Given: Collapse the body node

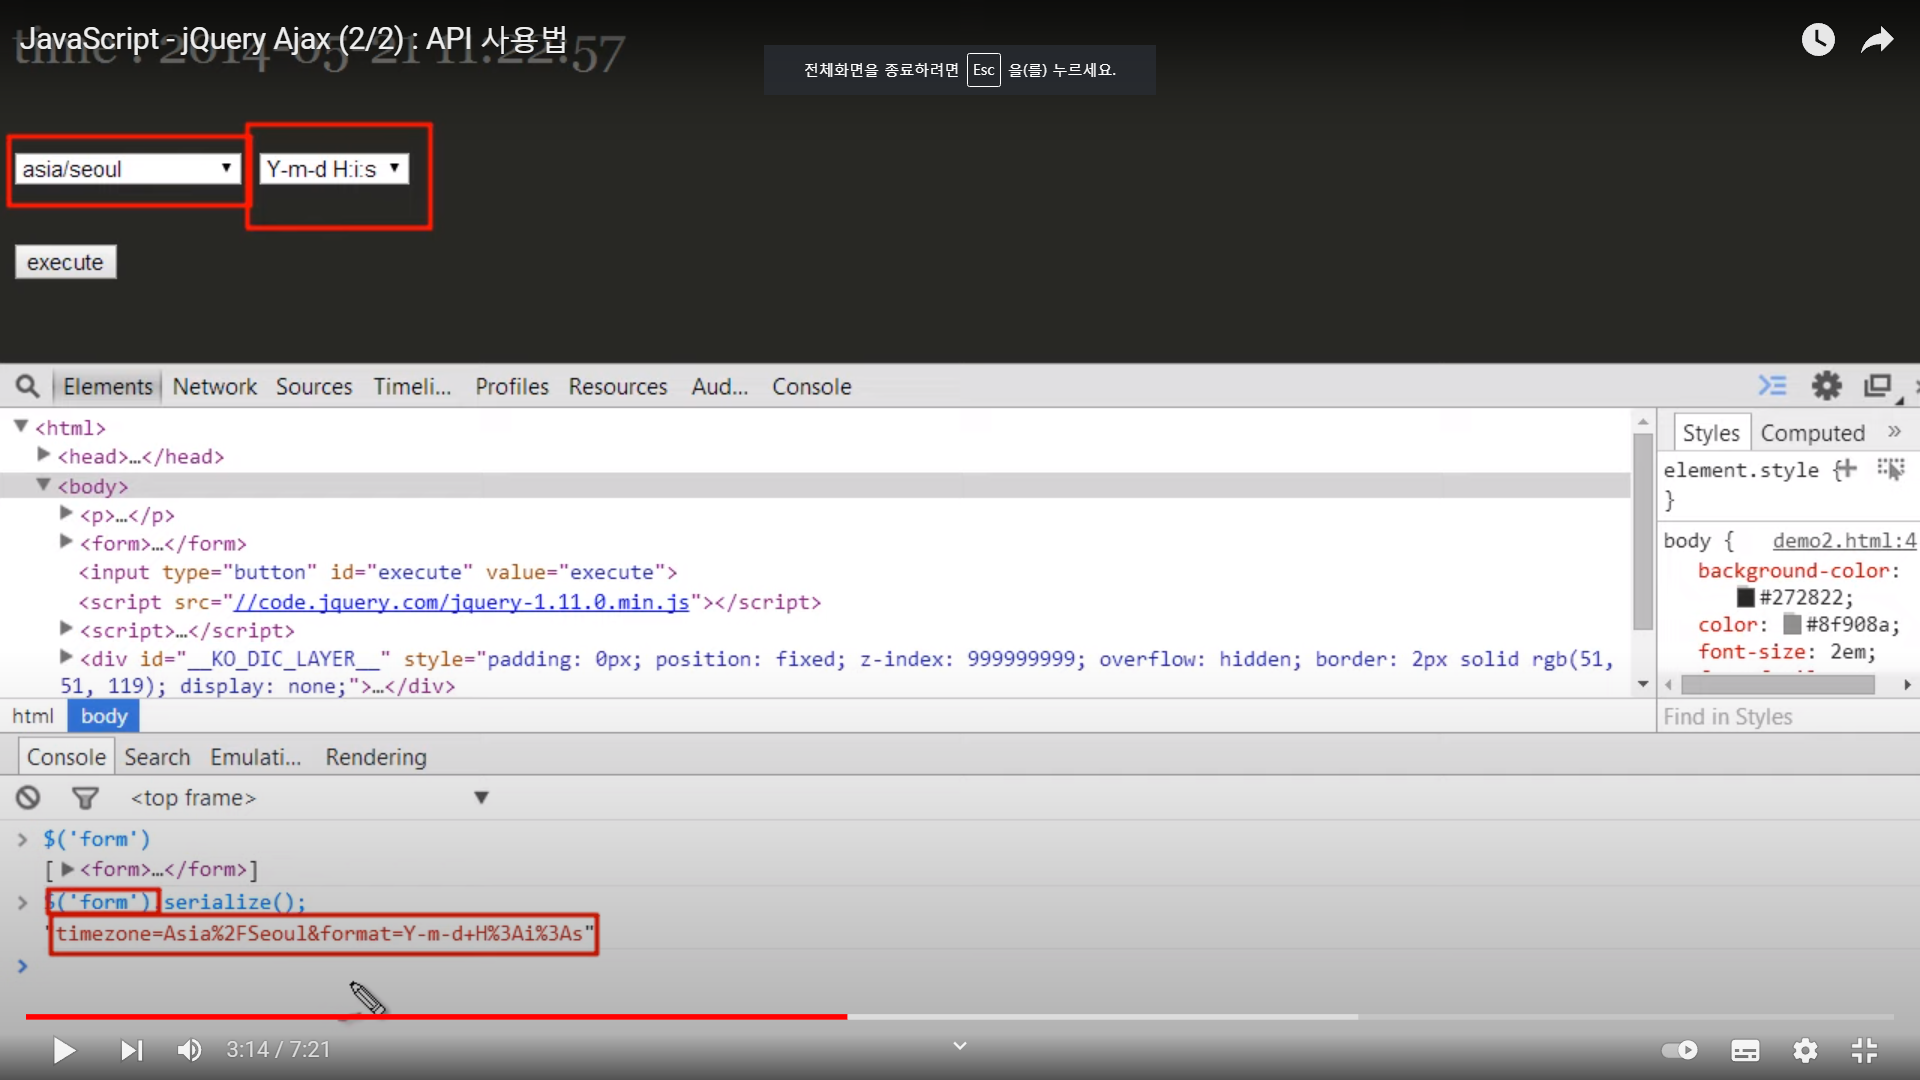Looking at the screenshot, I should click(x=43, y=485).
